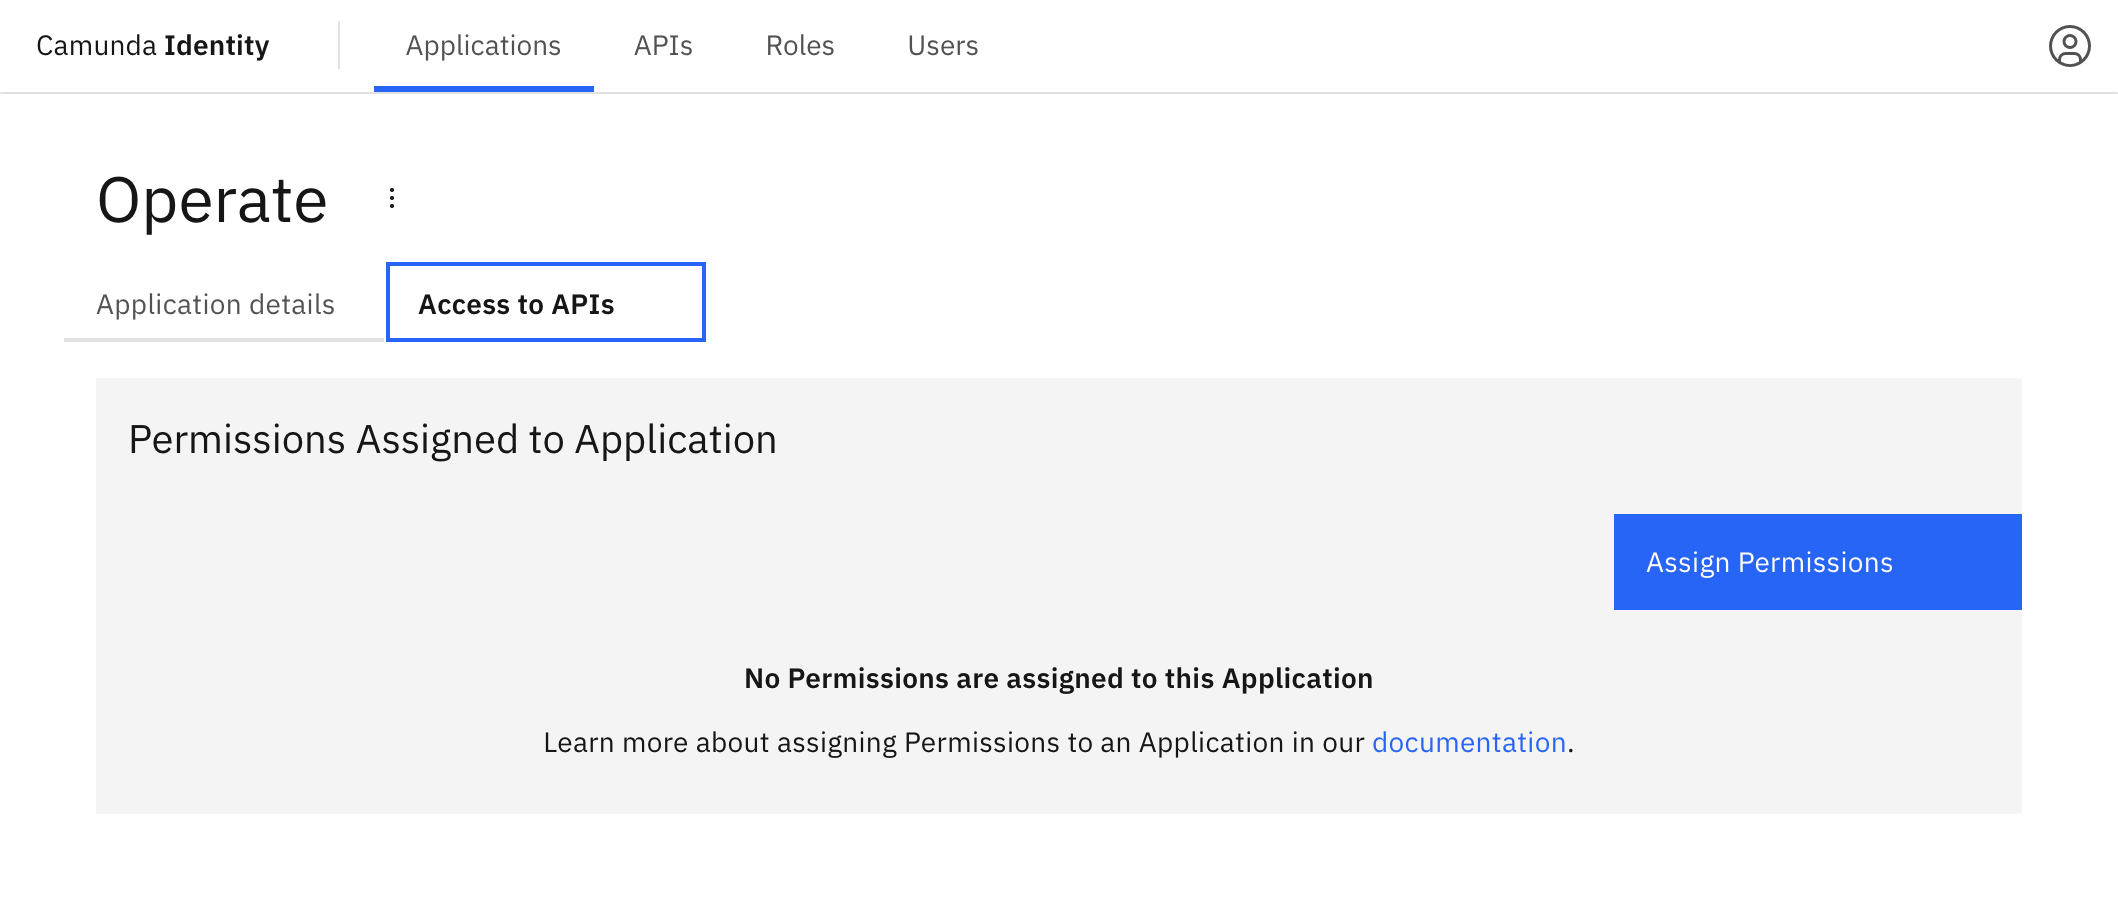
Task: Select the kebab options icon next to the title
Action: (392, 197)
